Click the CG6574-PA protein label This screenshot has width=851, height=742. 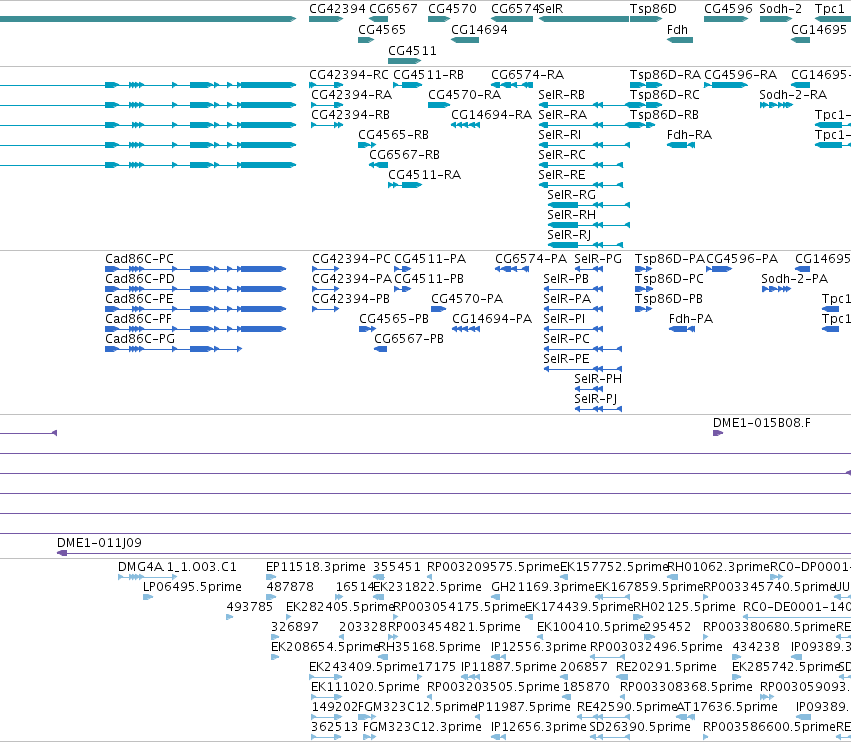point(531,259)
